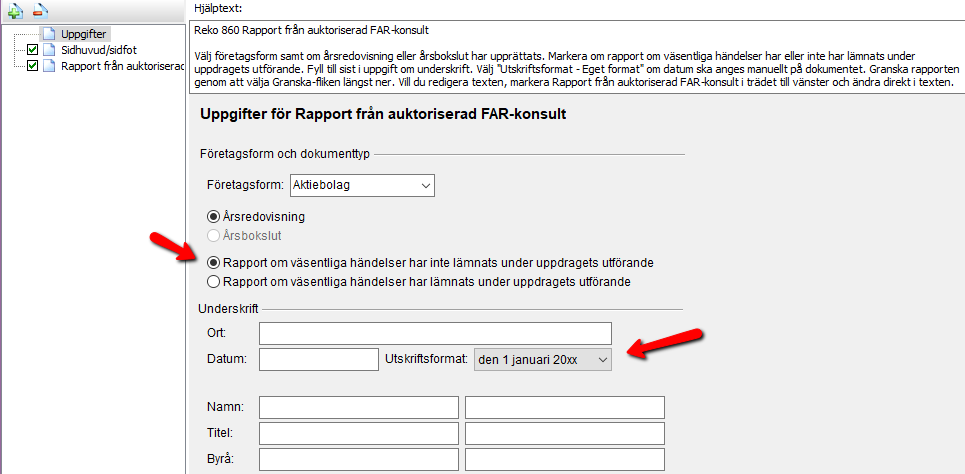This screenshot has height=474, width=965.
Task: Click the second Titel input field
Action: 565,433
